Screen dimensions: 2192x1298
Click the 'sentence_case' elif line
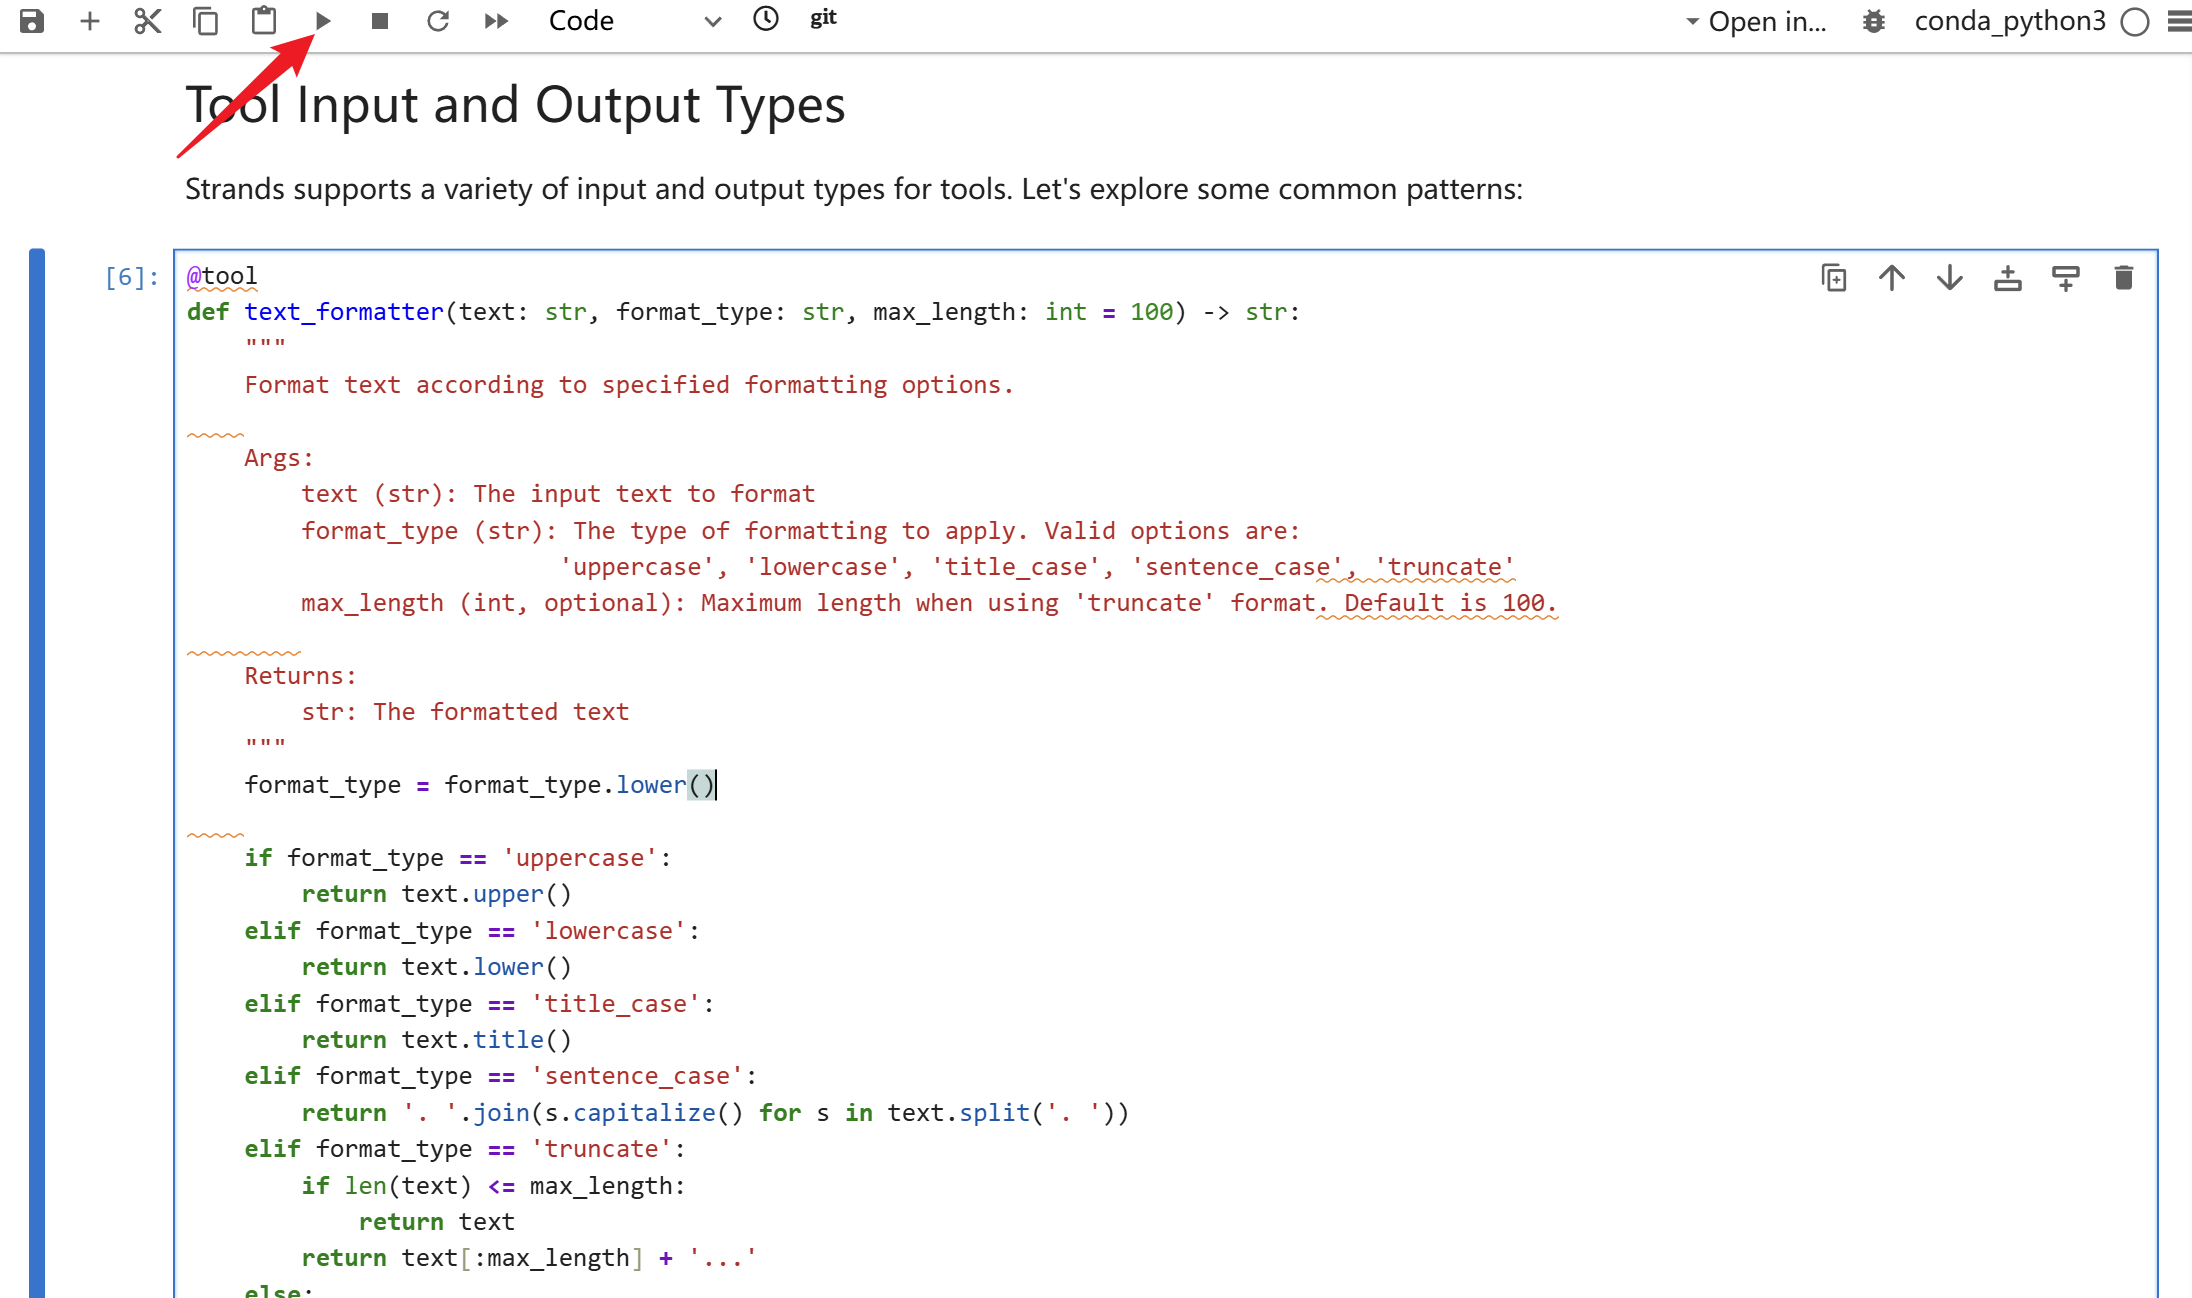pyautogui.click(x=500, y=1076)
